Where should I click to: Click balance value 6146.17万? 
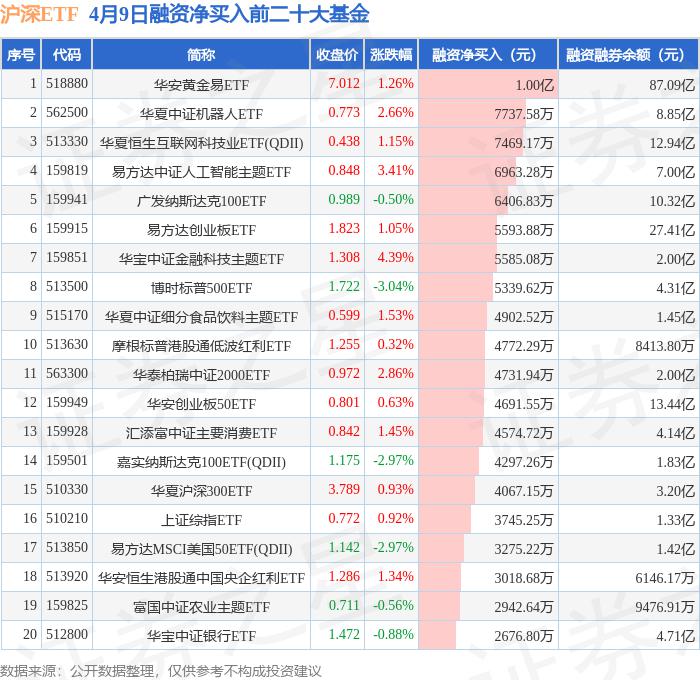point(665,578)
